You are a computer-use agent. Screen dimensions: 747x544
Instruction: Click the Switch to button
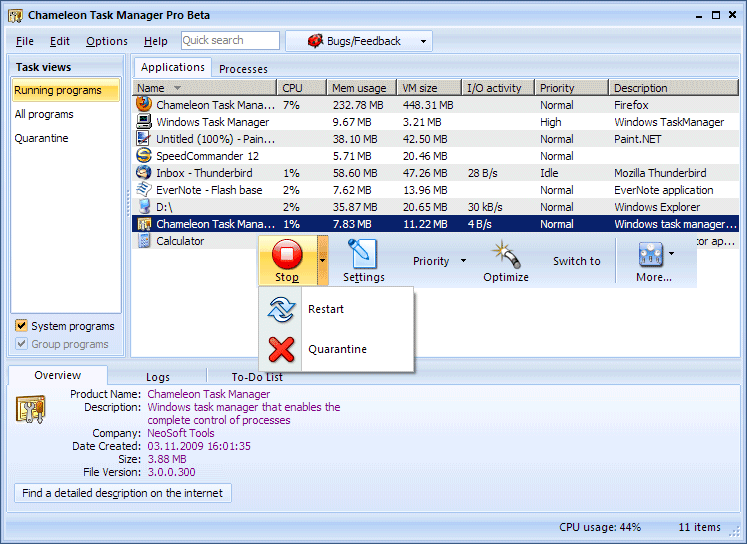[x=576, y=261]
